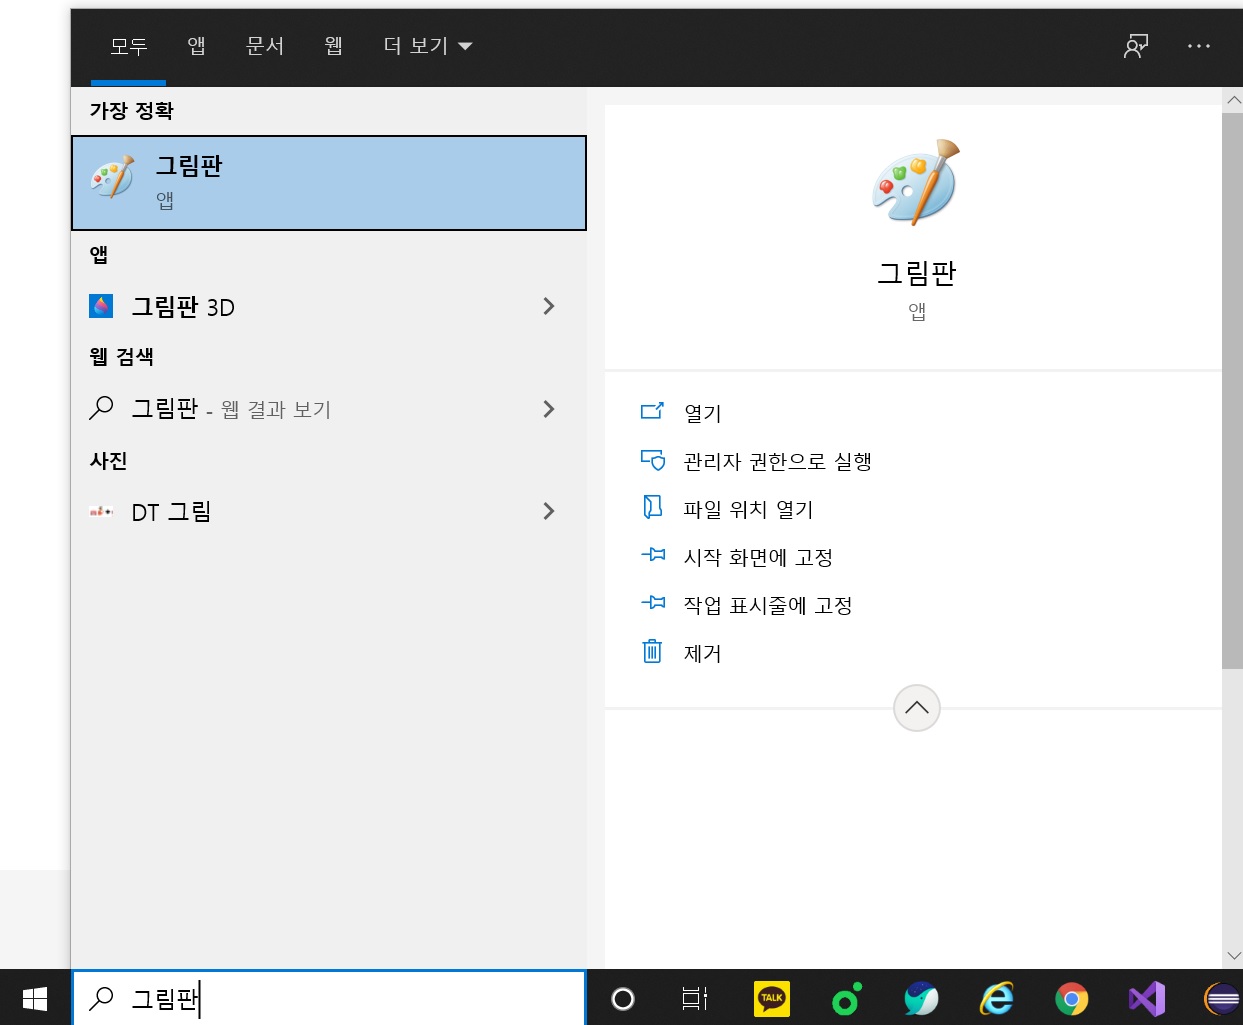This screenshot has width=1243, height=1025.
Task: Open the 더 보기 dropdown
Action: pos(428,46)
